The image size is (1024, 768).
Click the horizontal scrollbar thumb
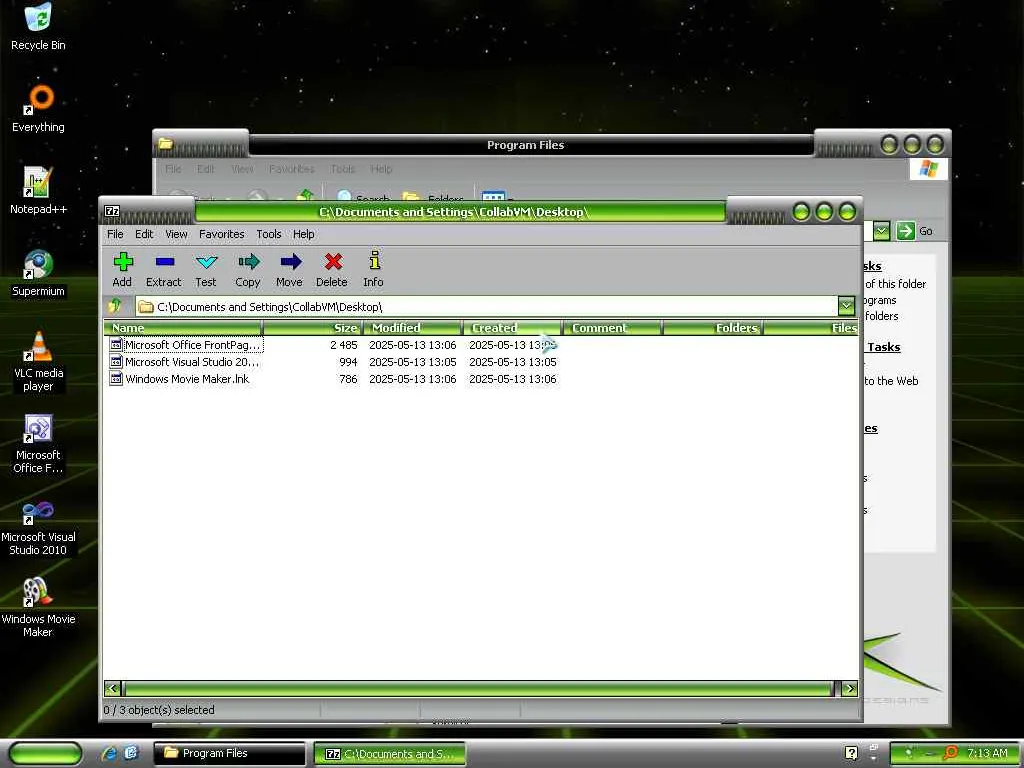(478, 688)
